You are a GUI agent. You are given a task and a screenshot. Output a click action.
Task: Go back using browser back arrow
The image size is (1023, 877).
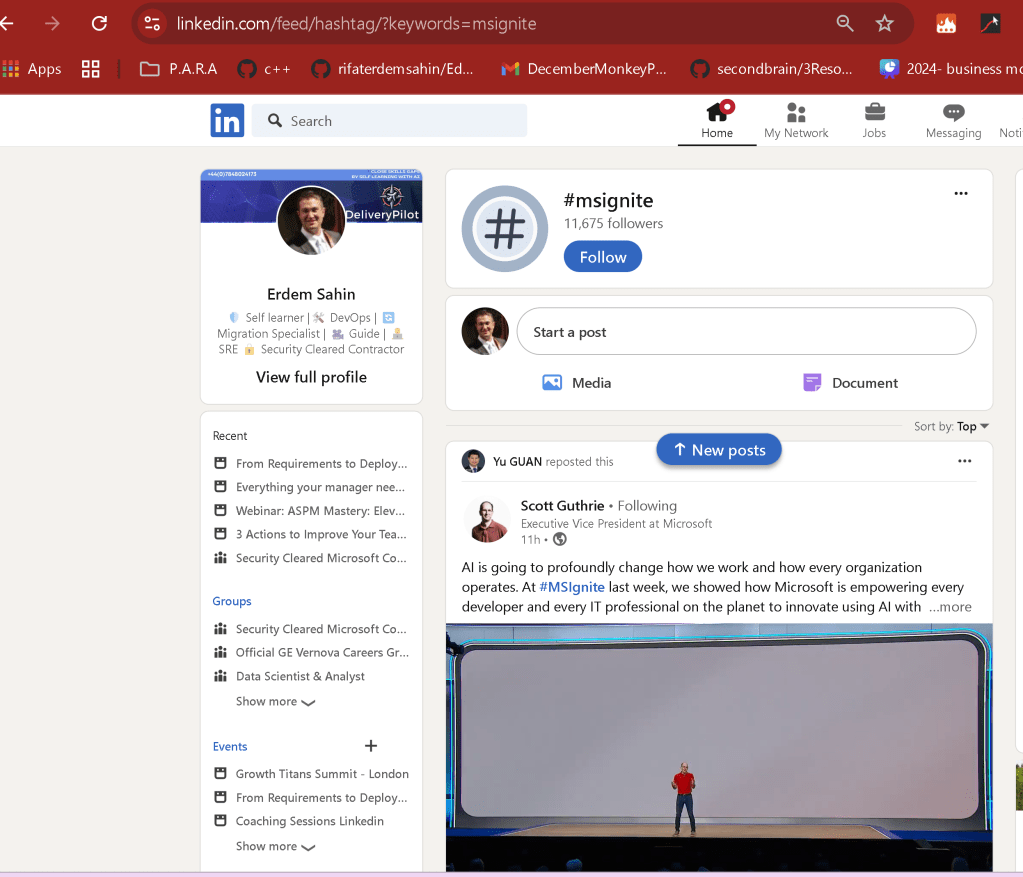pyautogui.click(x=7, y=23)
